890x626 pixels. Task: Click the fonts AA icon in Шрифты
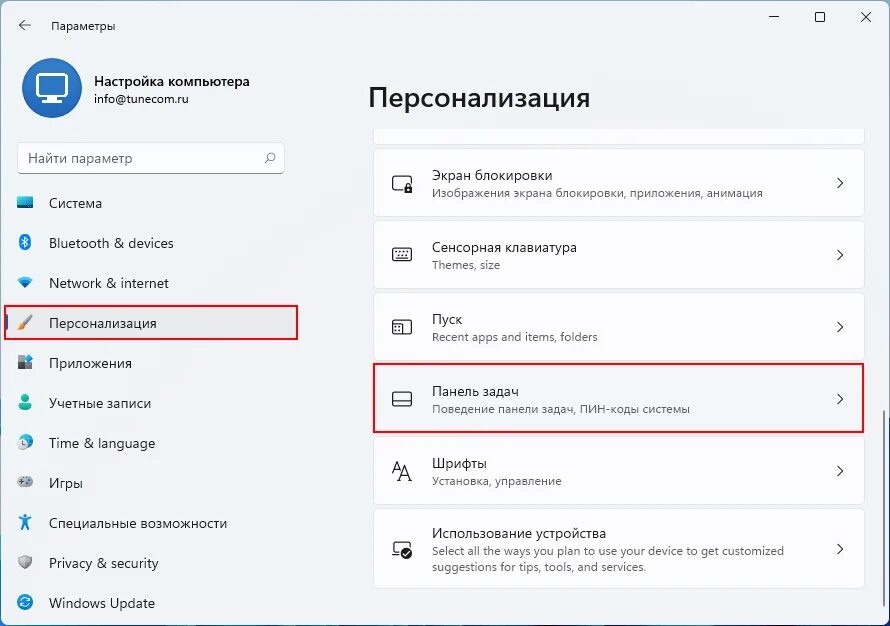pyautogui.click(x=402, y=470)
